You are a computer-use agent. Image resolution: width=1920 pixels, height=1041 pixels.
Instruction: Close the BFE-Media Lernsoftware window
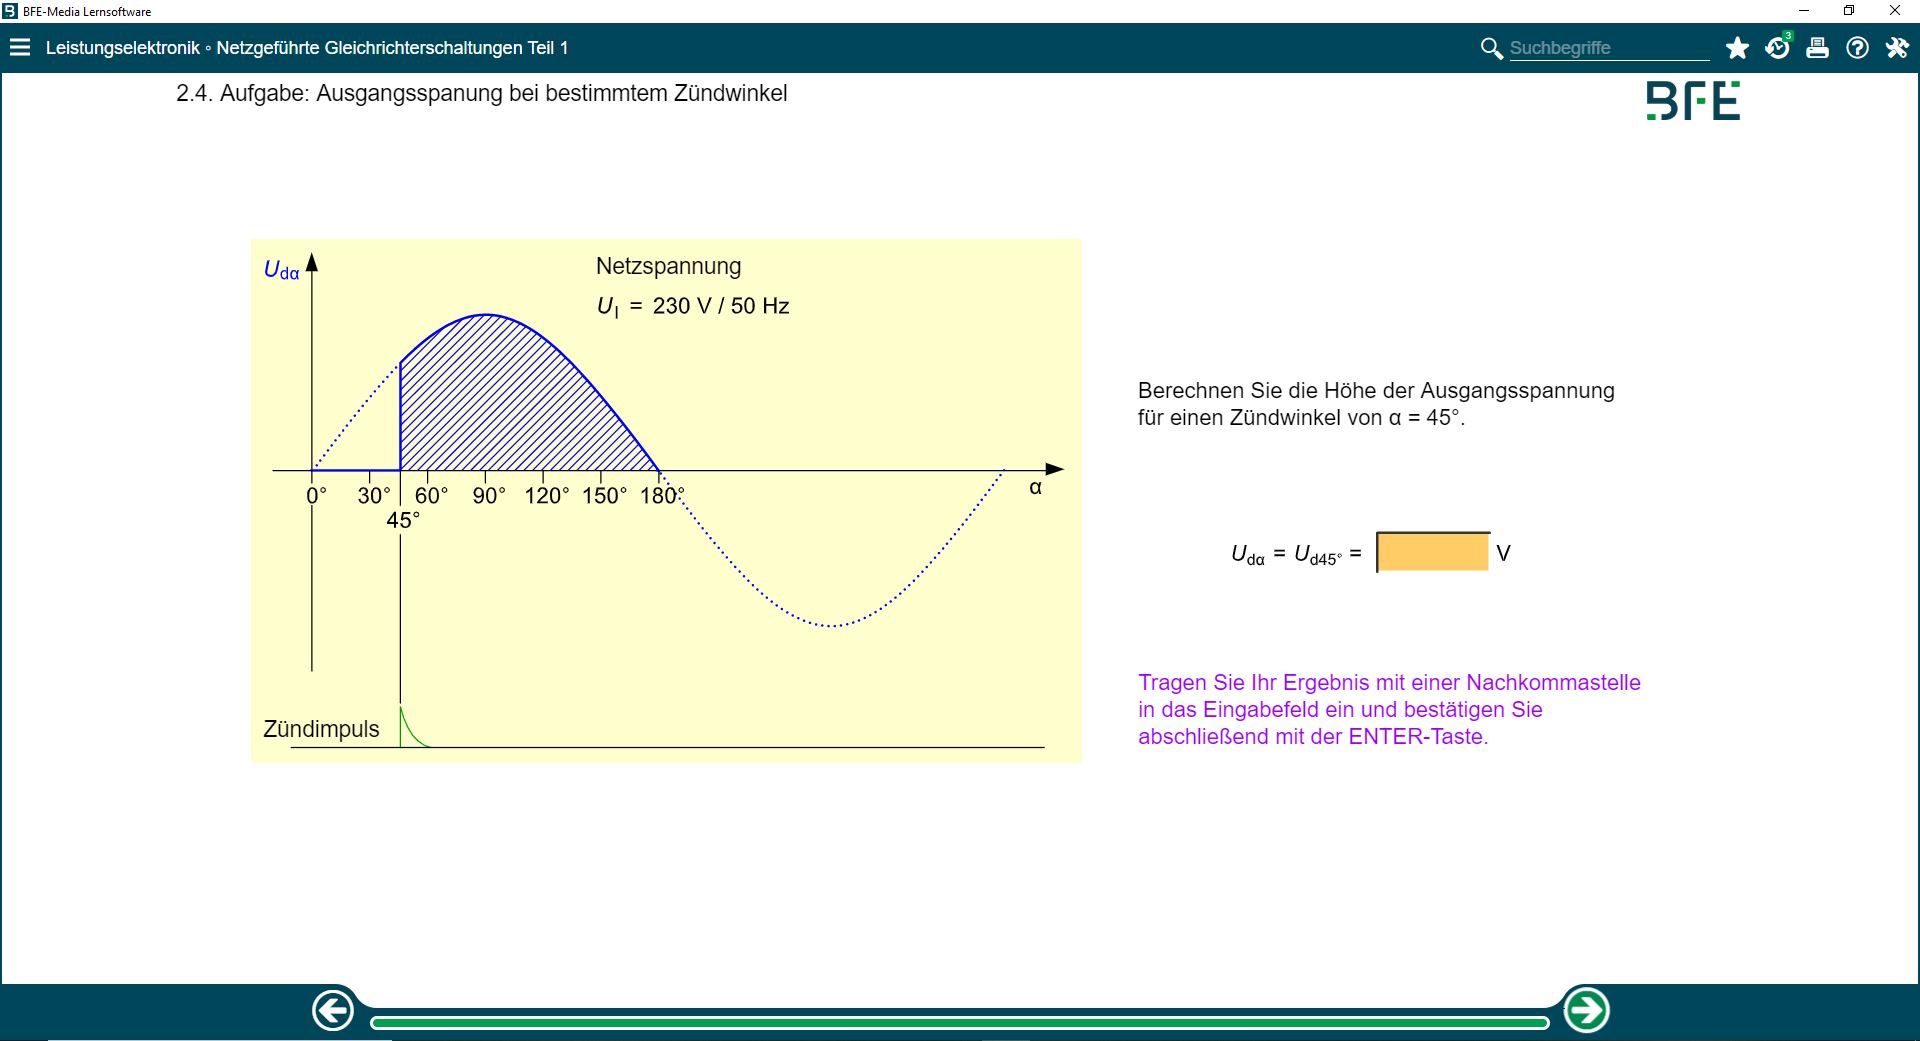point(1894,11)
